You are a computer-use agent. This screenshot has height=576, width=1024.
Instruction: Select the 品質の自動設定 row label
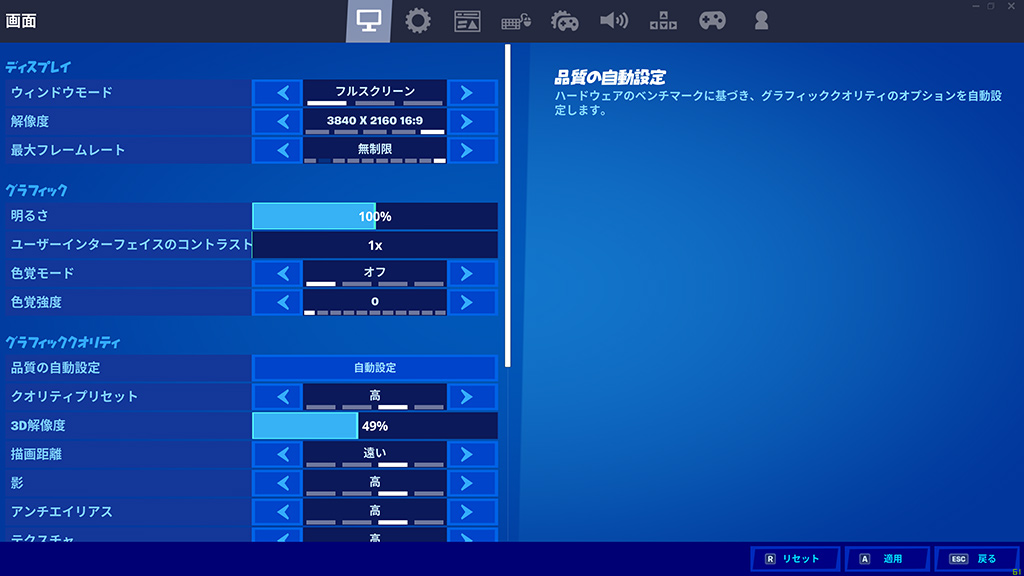point(56,368)
